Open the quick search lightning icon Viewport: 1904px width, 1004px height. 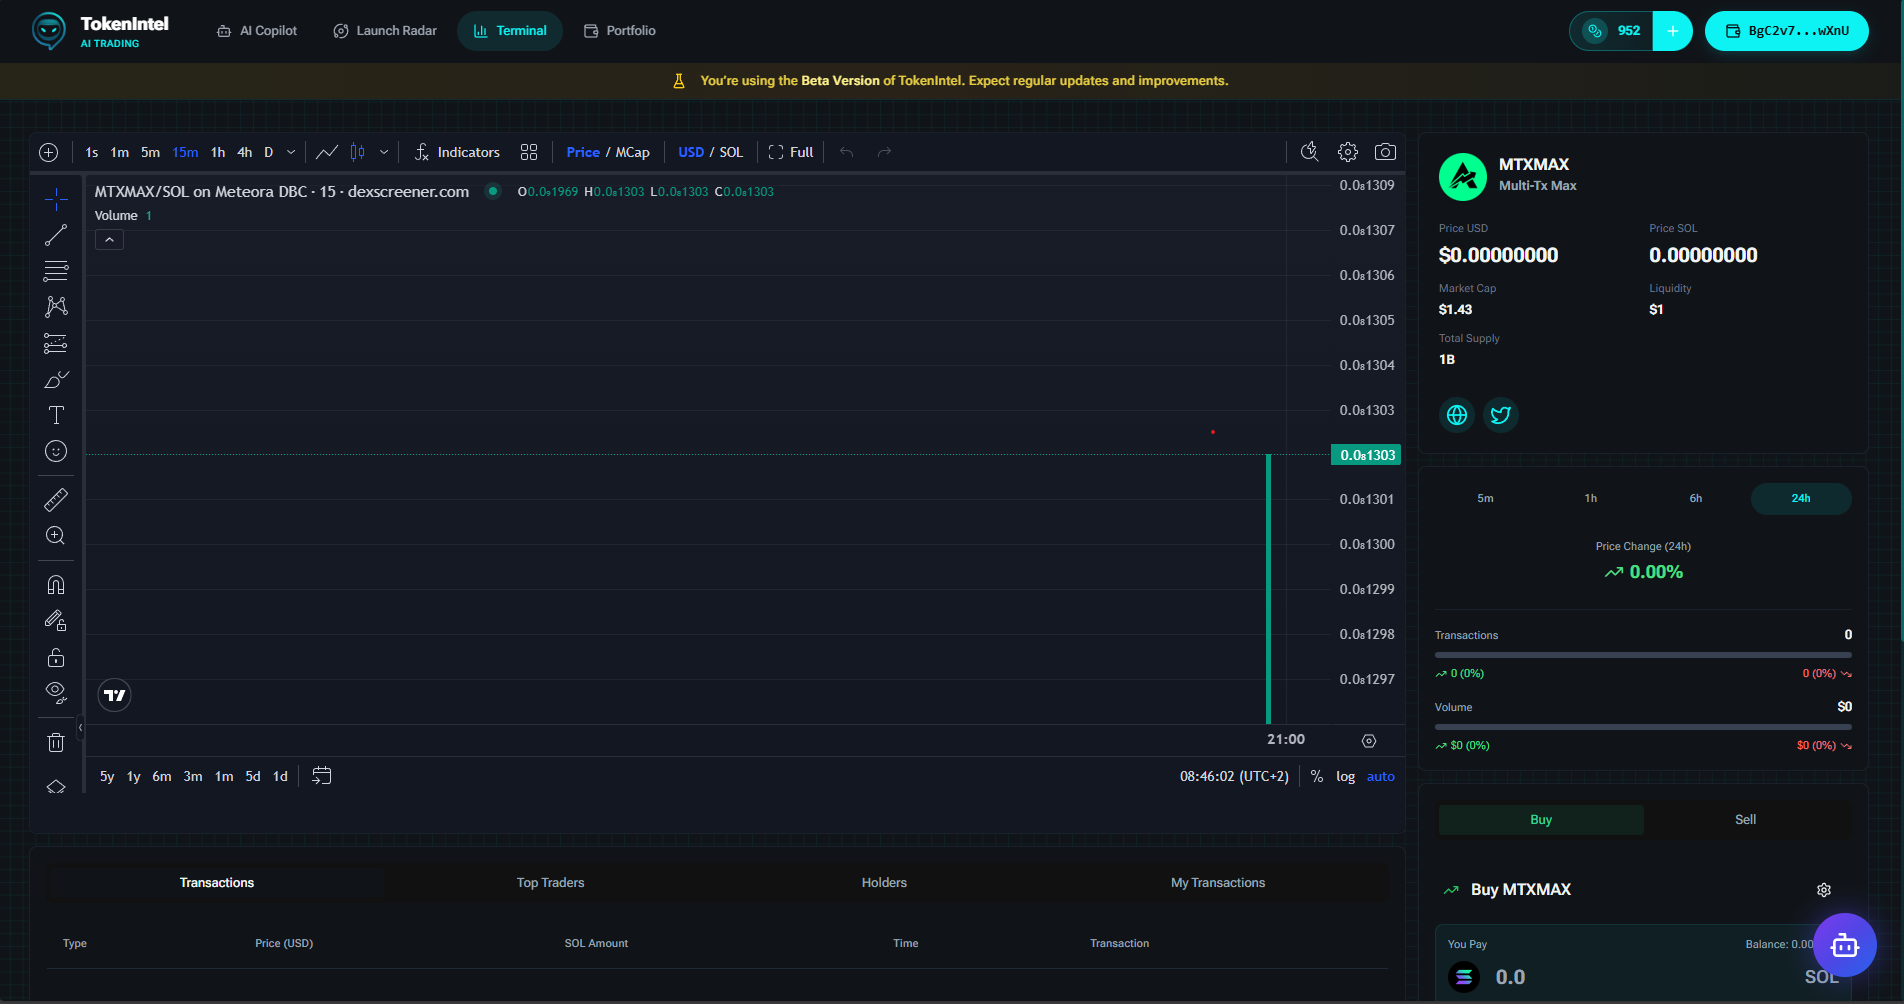point(1310,152)
